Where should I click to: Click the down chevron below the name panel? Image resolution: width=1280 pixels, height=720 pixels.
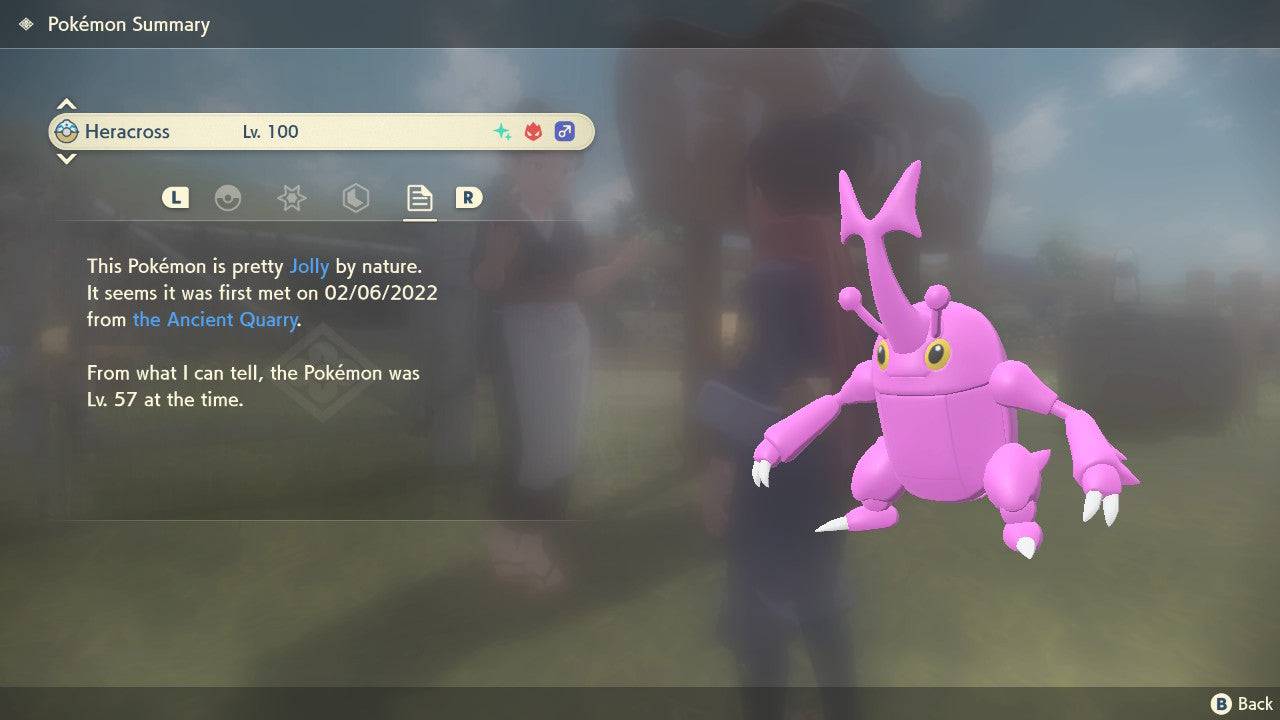pyautogui.click(x=66, y=160)
